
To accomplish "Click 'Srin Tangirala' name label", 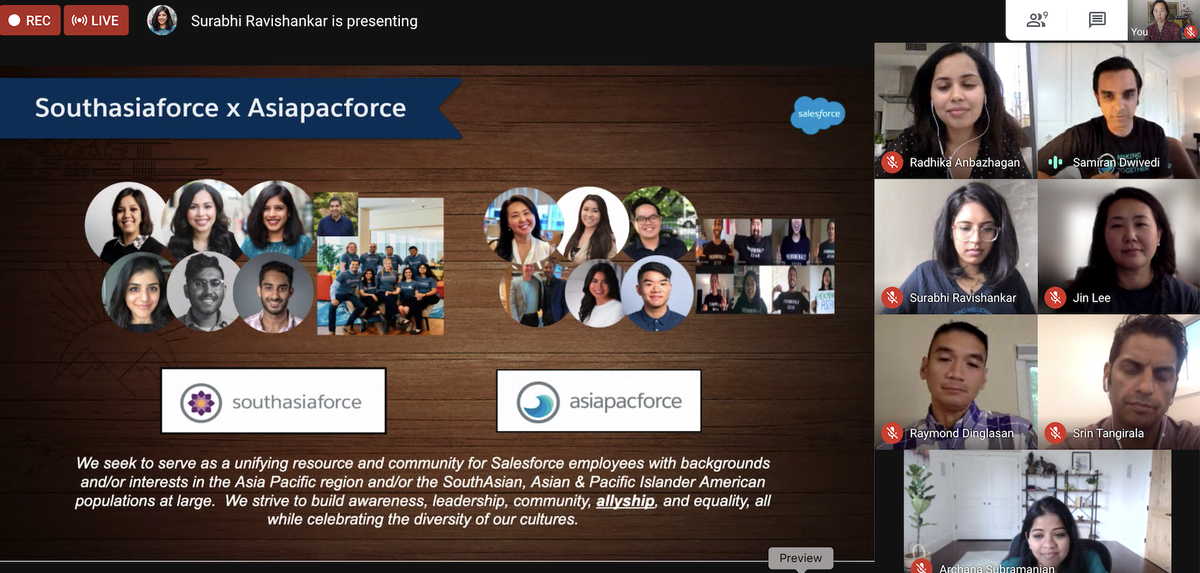I will (1108, 434).
